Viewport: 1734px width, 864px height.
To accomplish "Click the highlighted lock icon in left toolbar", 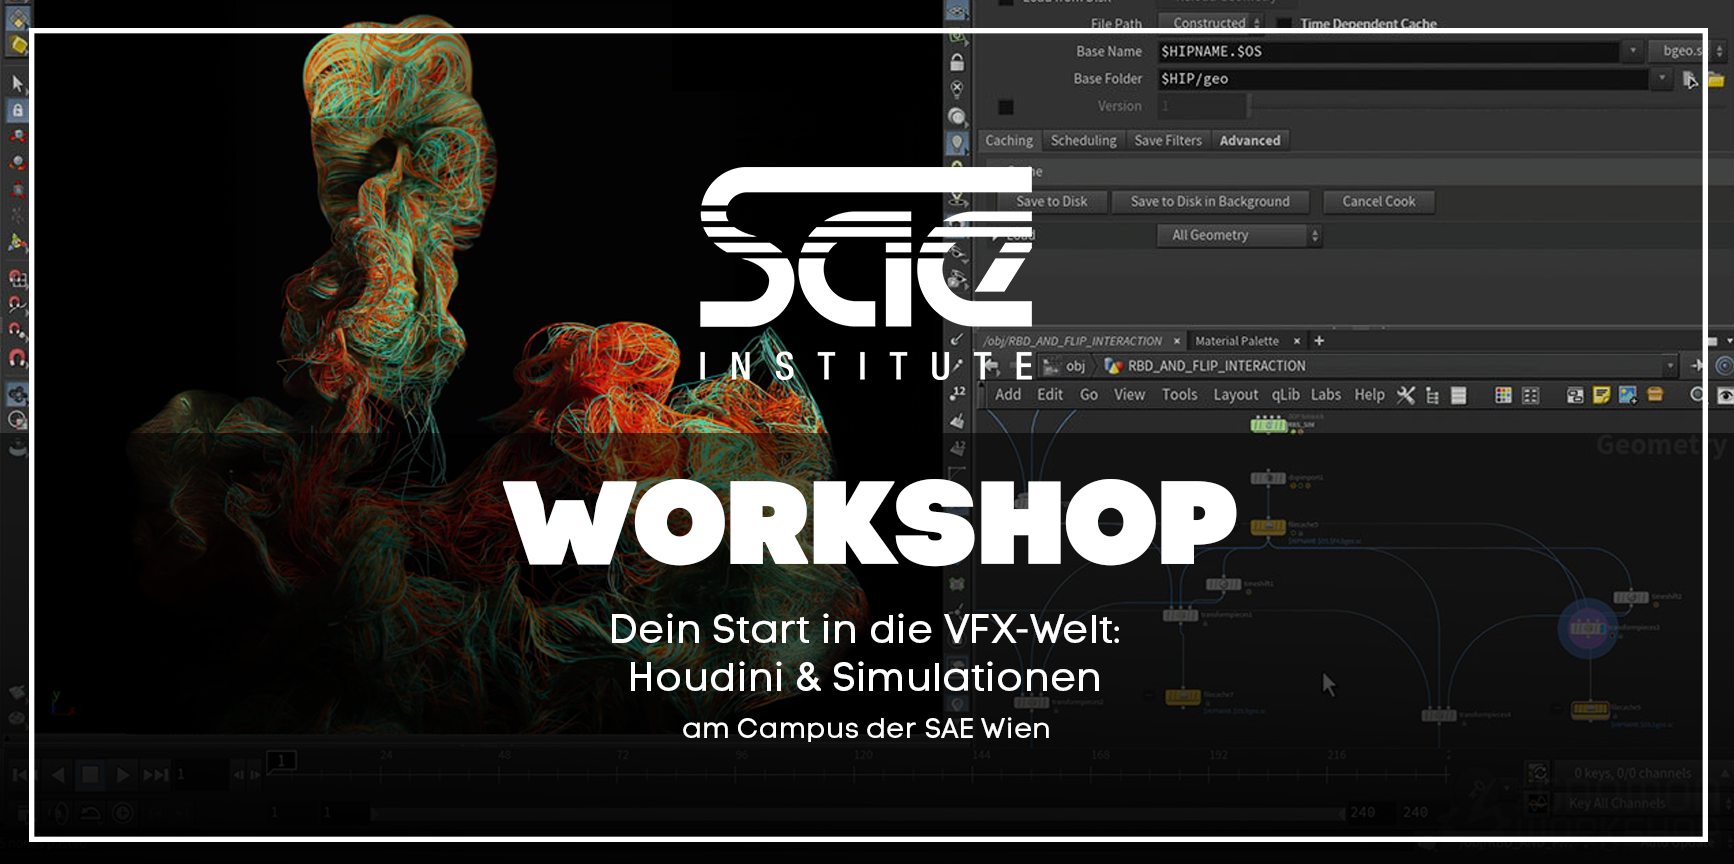I will [17, 110].
